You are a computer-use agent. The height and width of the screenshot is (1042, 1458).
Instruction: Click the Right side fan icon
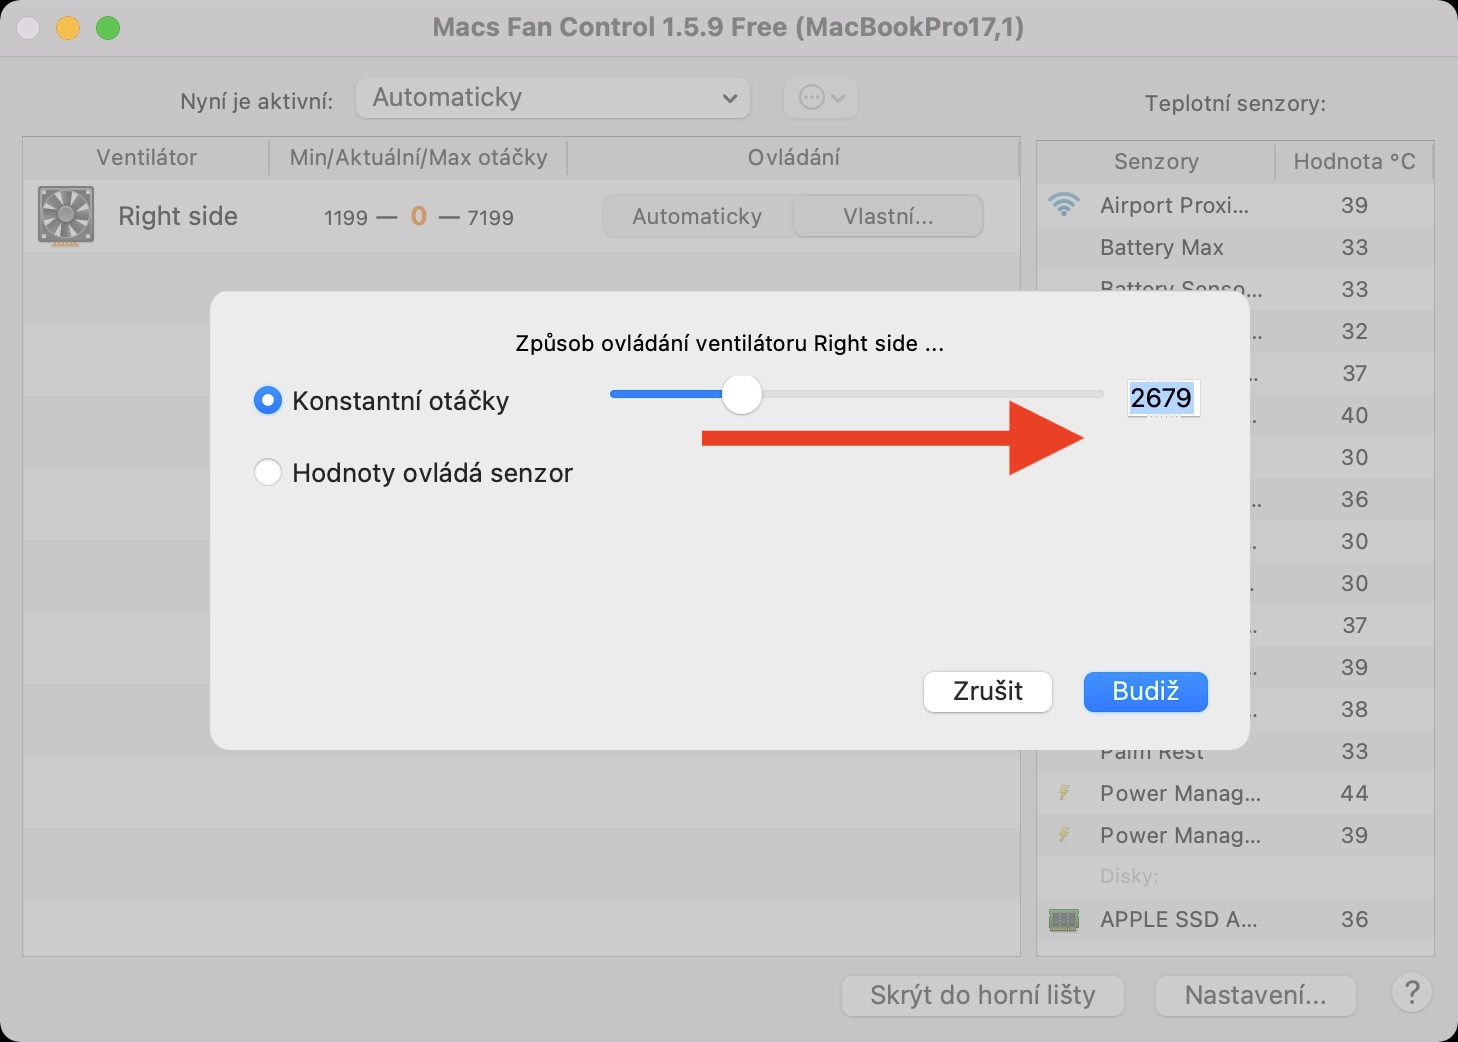click(x=66, y=215)
